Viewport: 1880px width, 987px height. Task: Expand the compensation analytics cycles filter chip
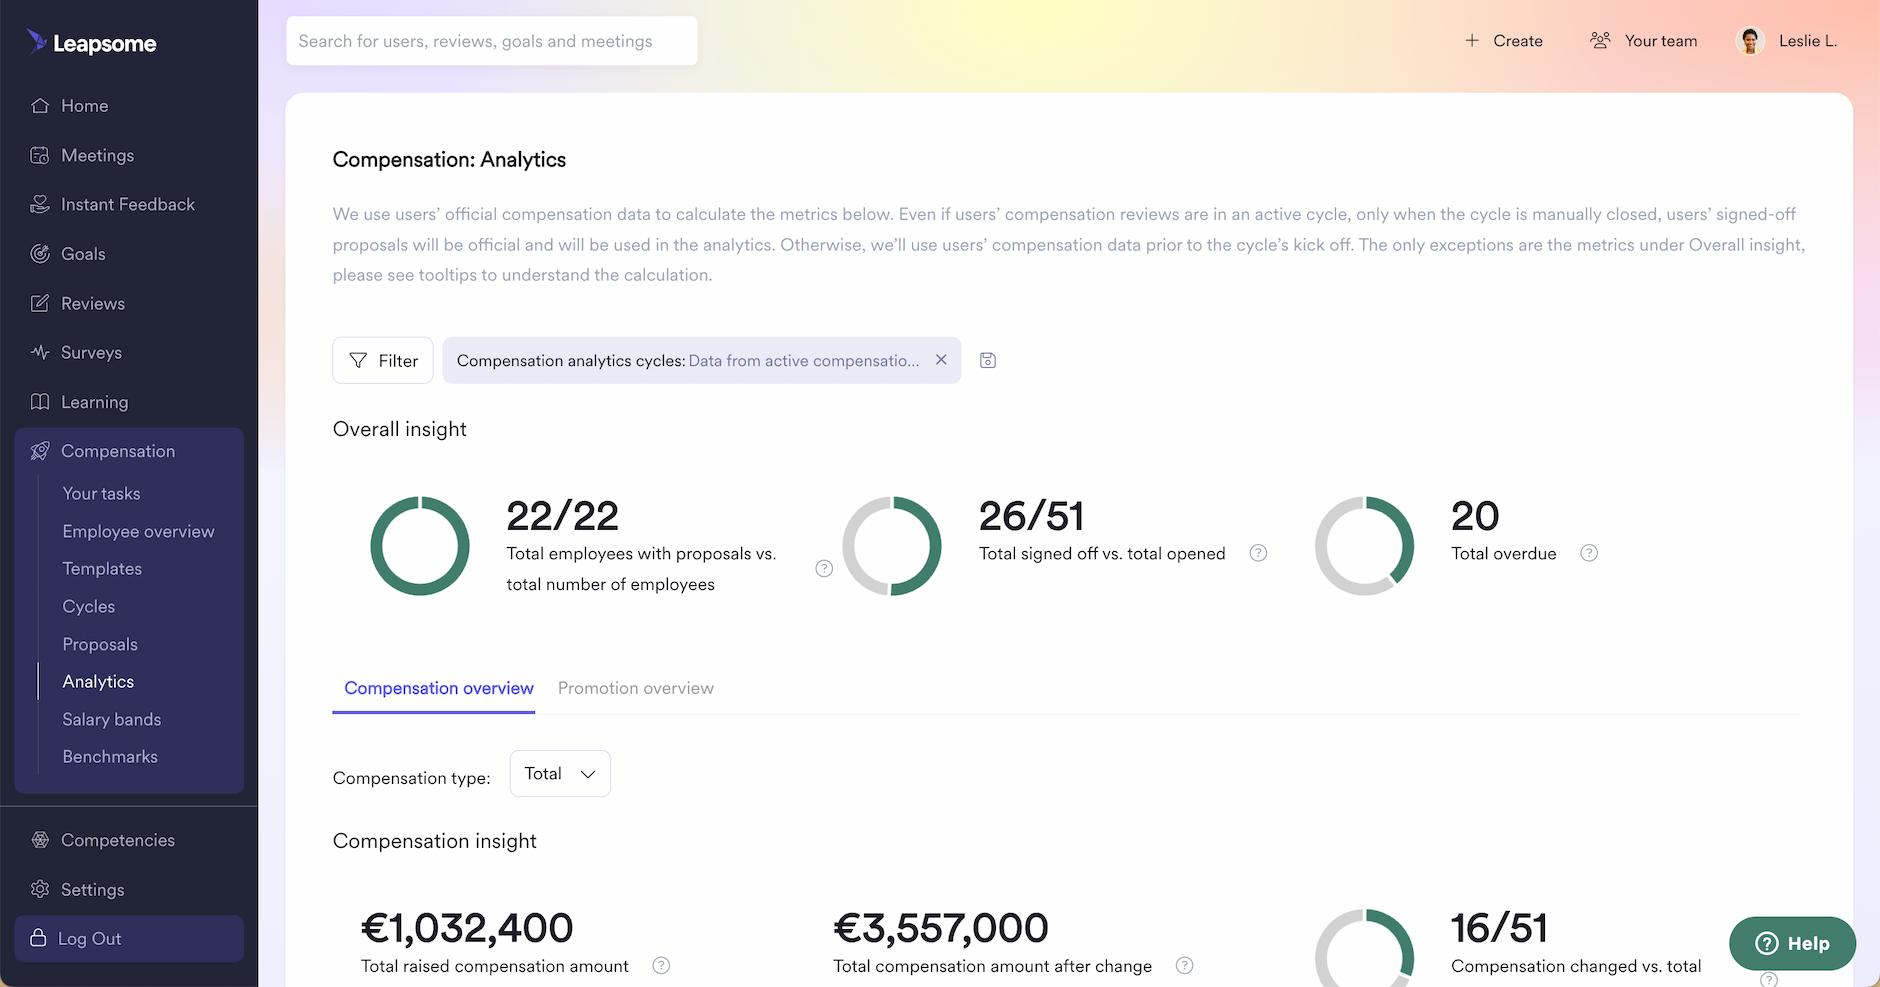(700, 360)
